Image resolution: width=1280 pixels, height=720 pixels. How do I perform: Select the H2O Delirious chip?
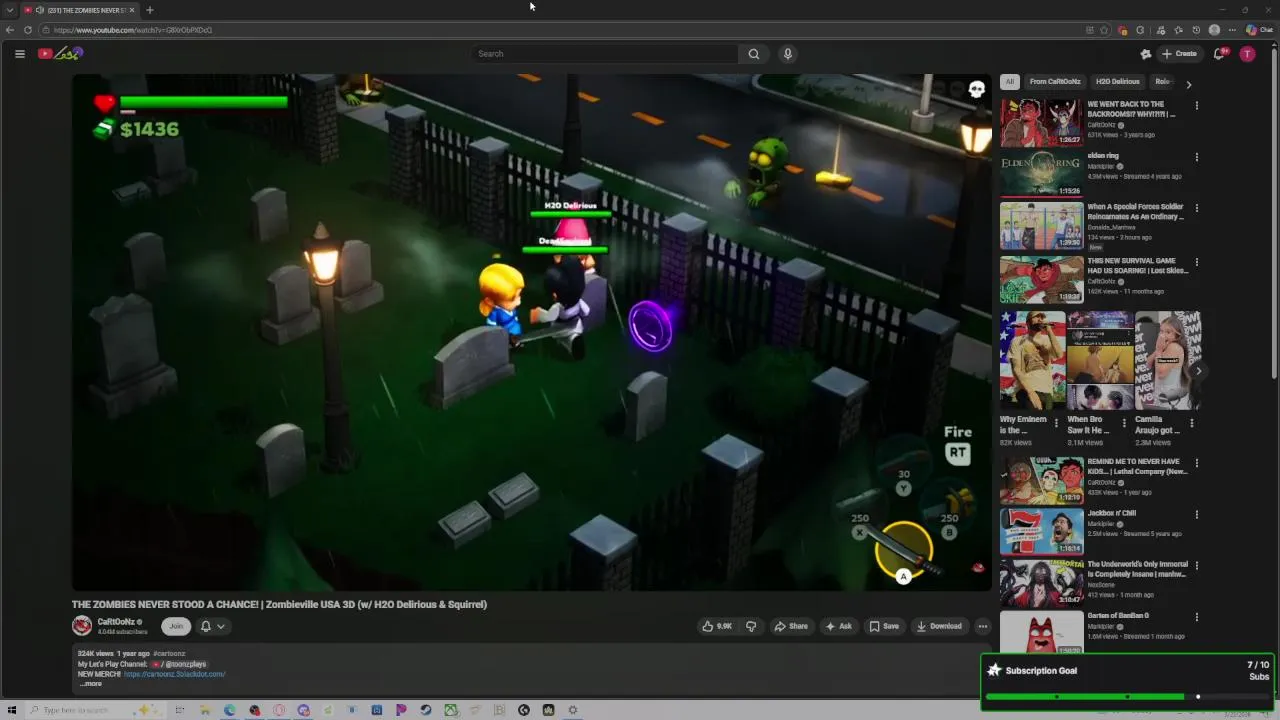click(1117, 82)
